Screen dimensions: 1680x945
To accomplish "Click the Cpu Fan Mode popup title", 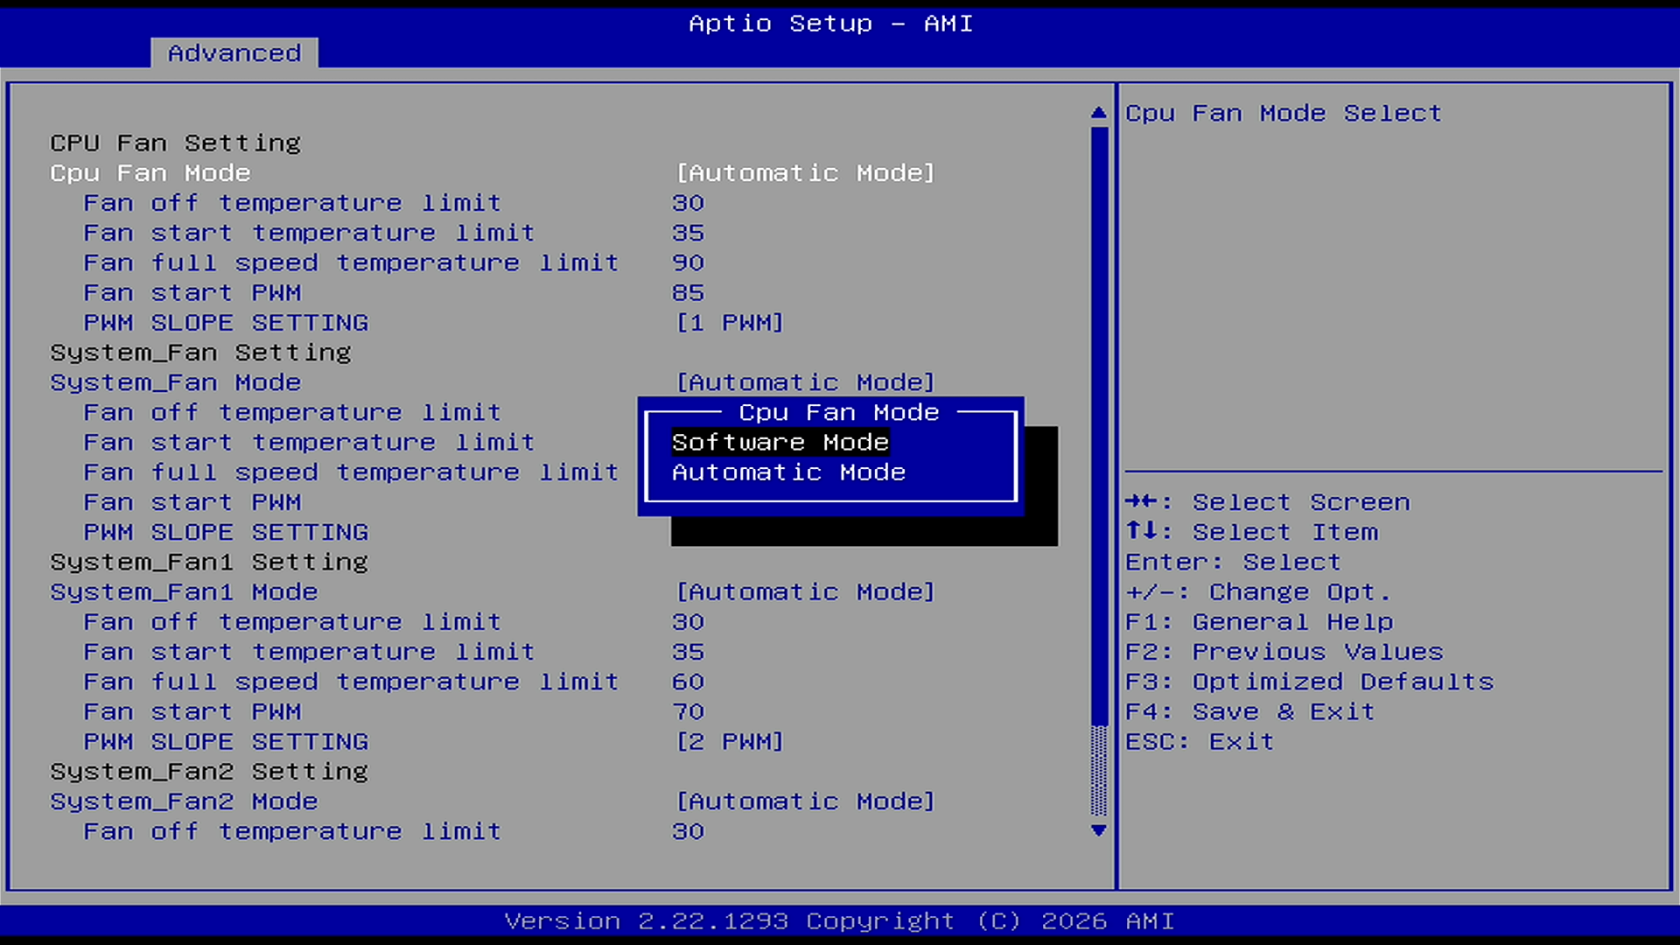I will coord(838,412).
